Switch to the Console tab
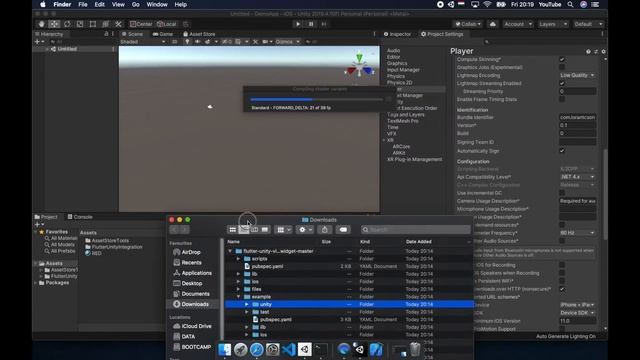The image size is (640, 360). point(80,217)
